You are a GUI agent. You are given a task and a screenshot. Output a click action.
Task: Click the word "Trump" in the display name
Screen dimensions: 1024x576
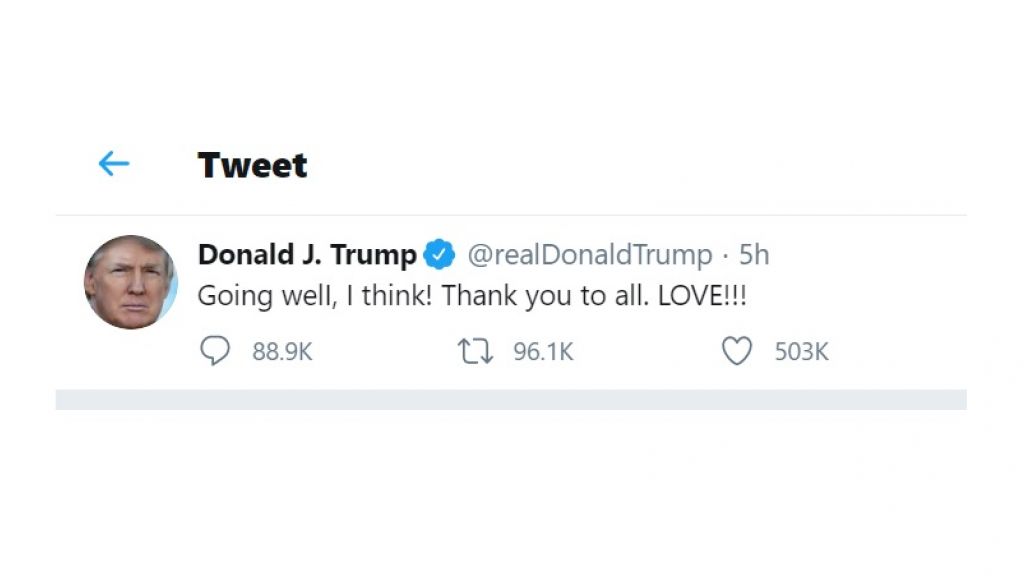pyautogui.click(x=373, y=255)
